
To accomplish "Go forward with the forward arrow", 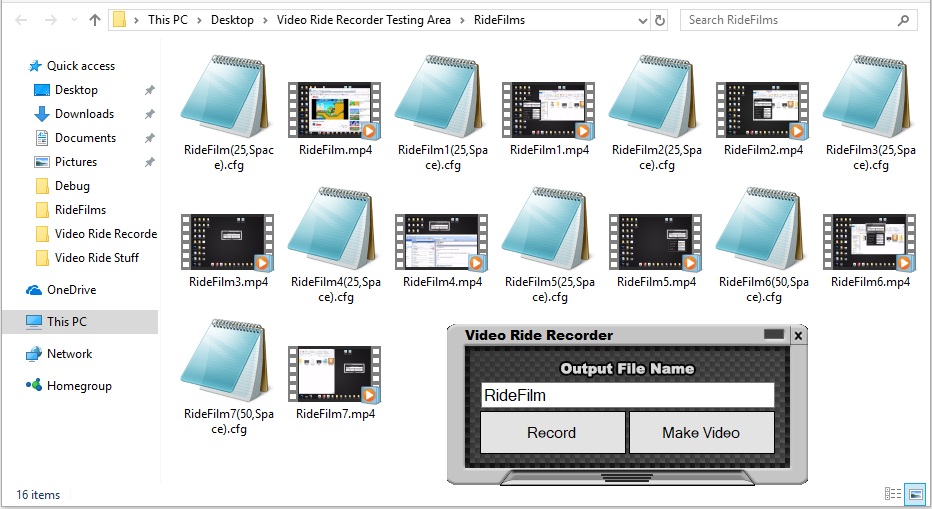I will click(51, 20).
